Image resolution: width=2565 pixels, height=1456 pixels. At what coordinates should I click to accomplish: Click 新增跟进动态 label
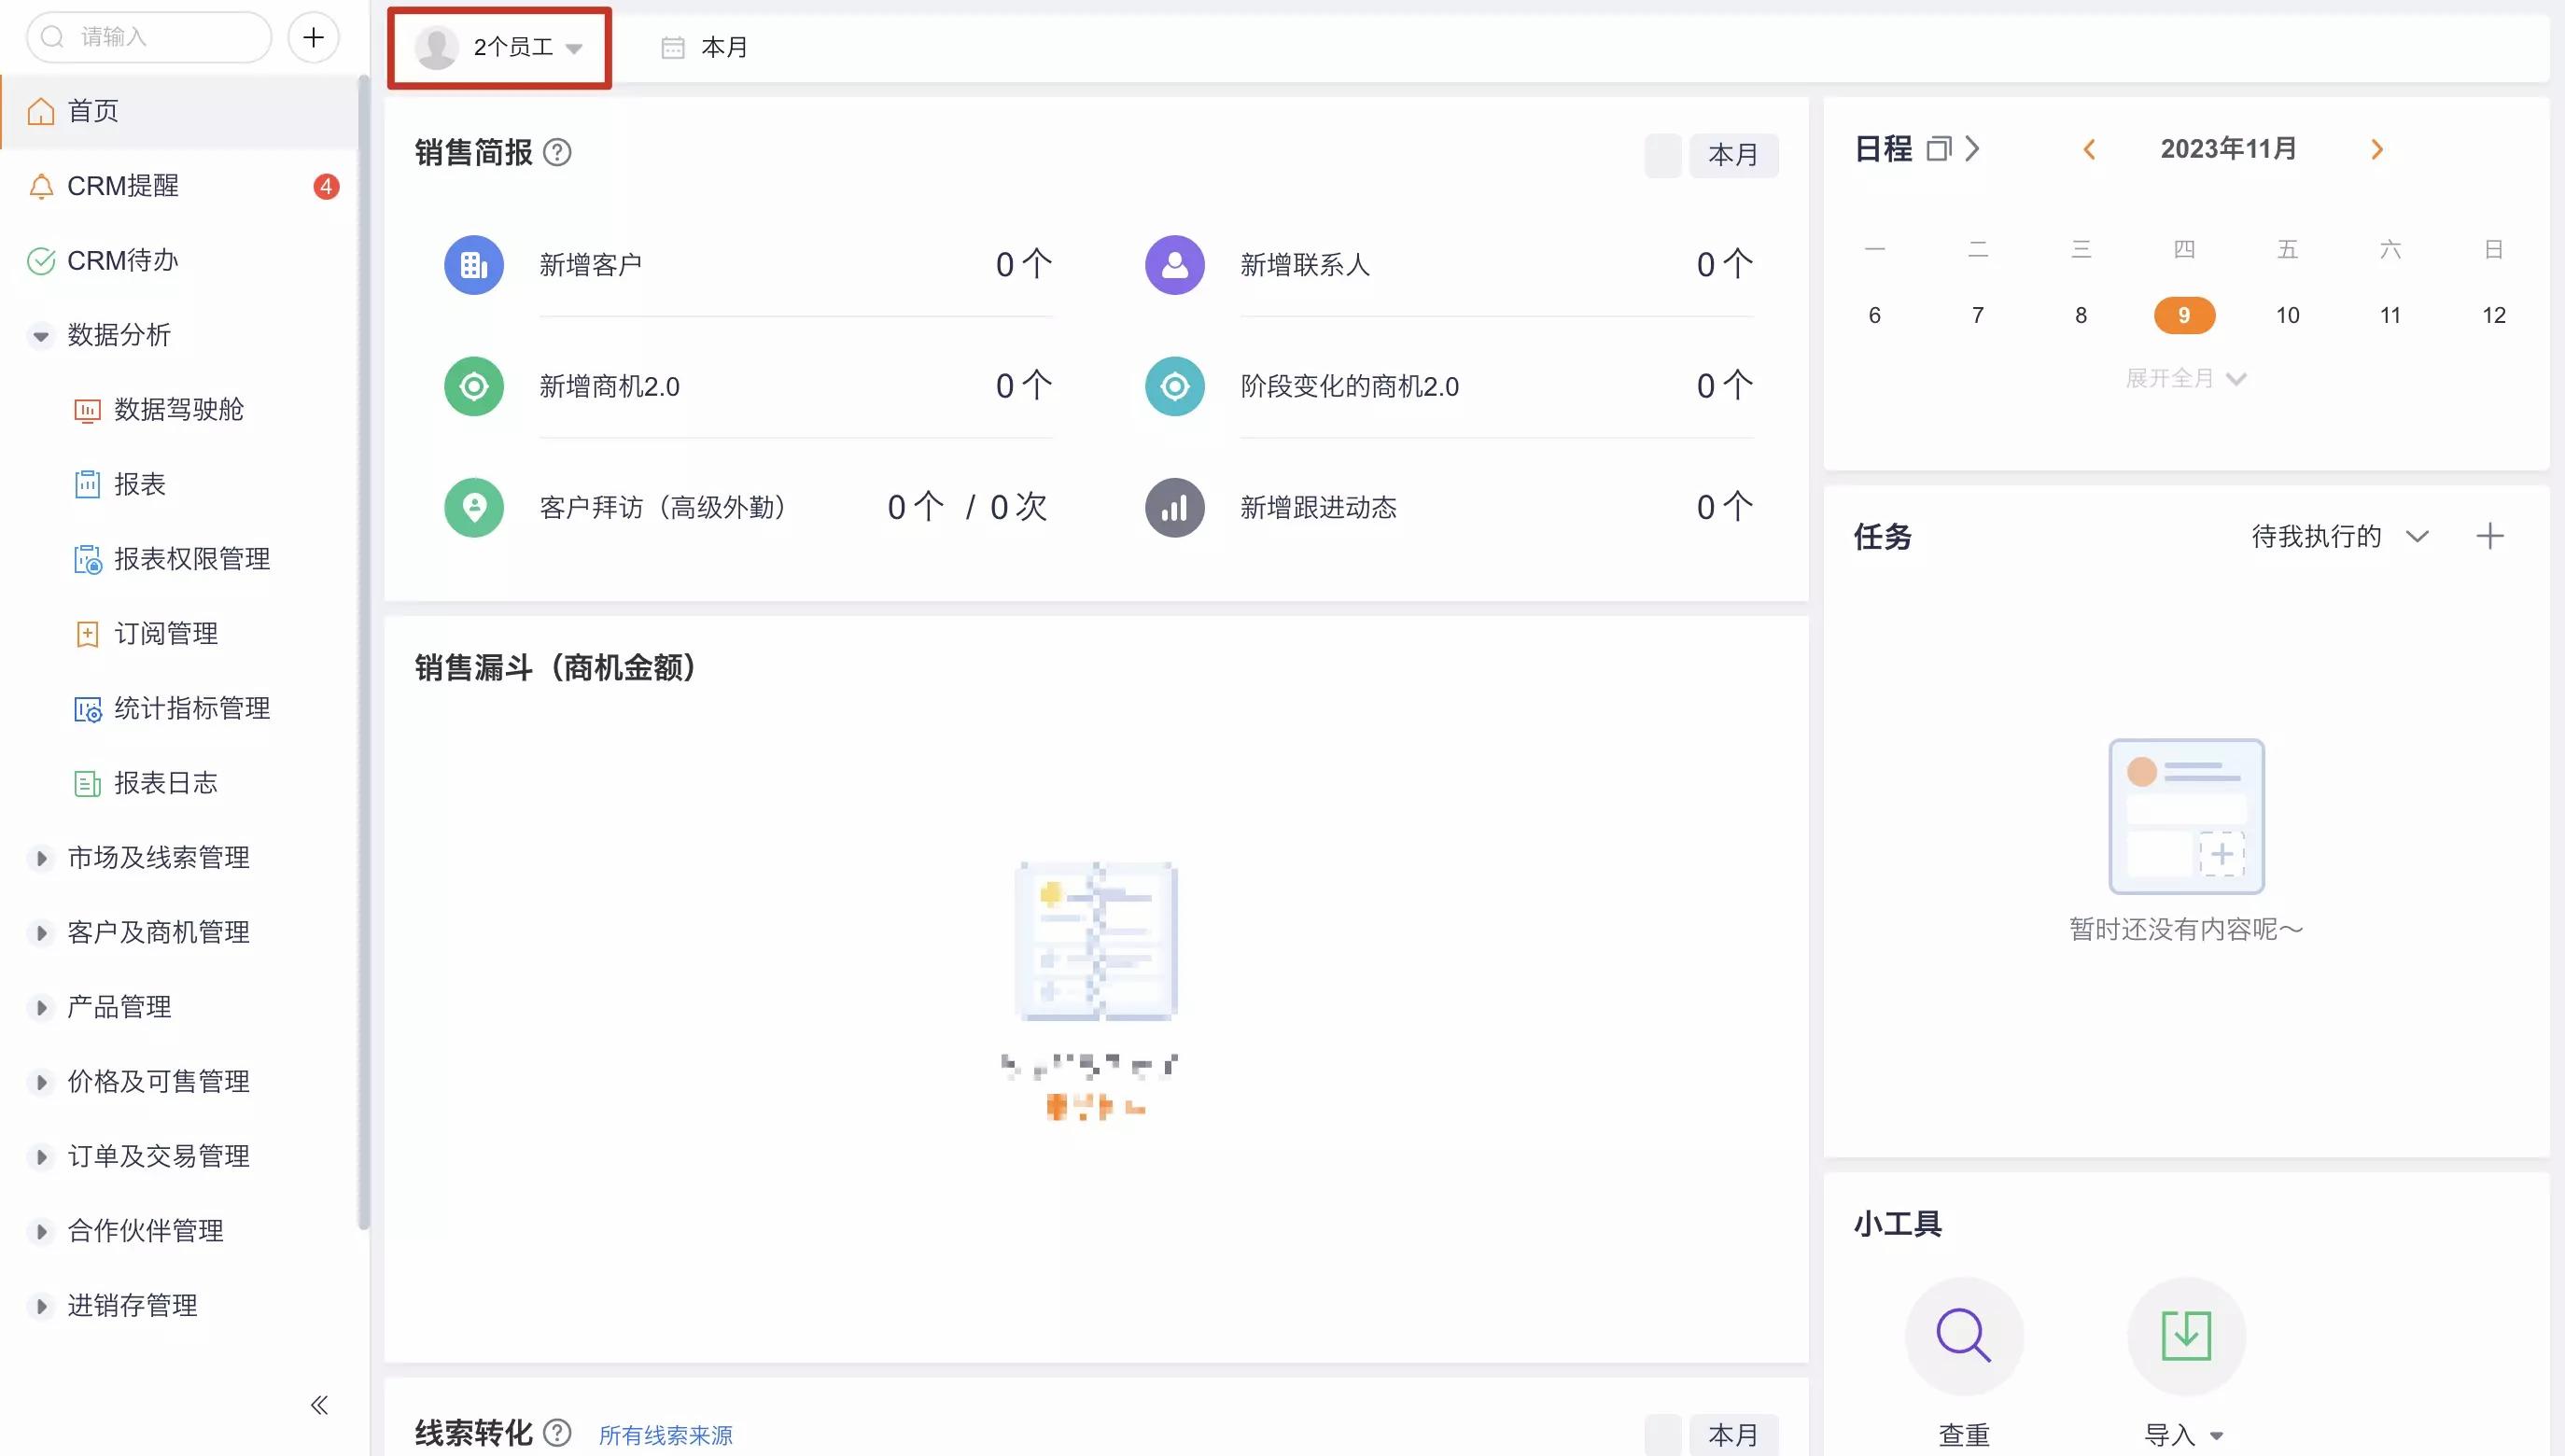coord(1318,508)
